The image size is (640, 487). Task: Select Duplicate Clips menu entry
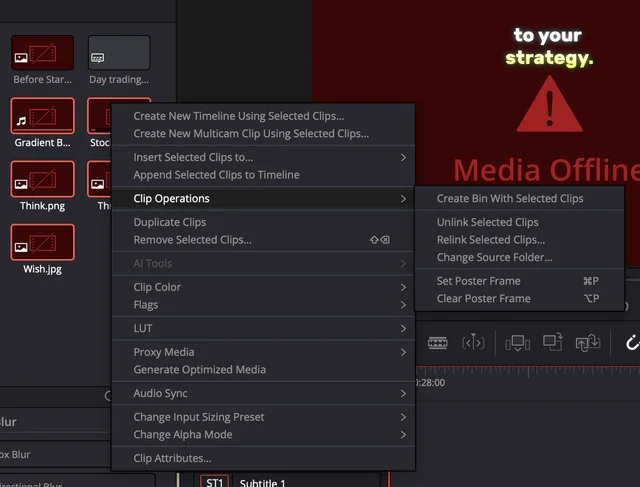click(263, 222)
